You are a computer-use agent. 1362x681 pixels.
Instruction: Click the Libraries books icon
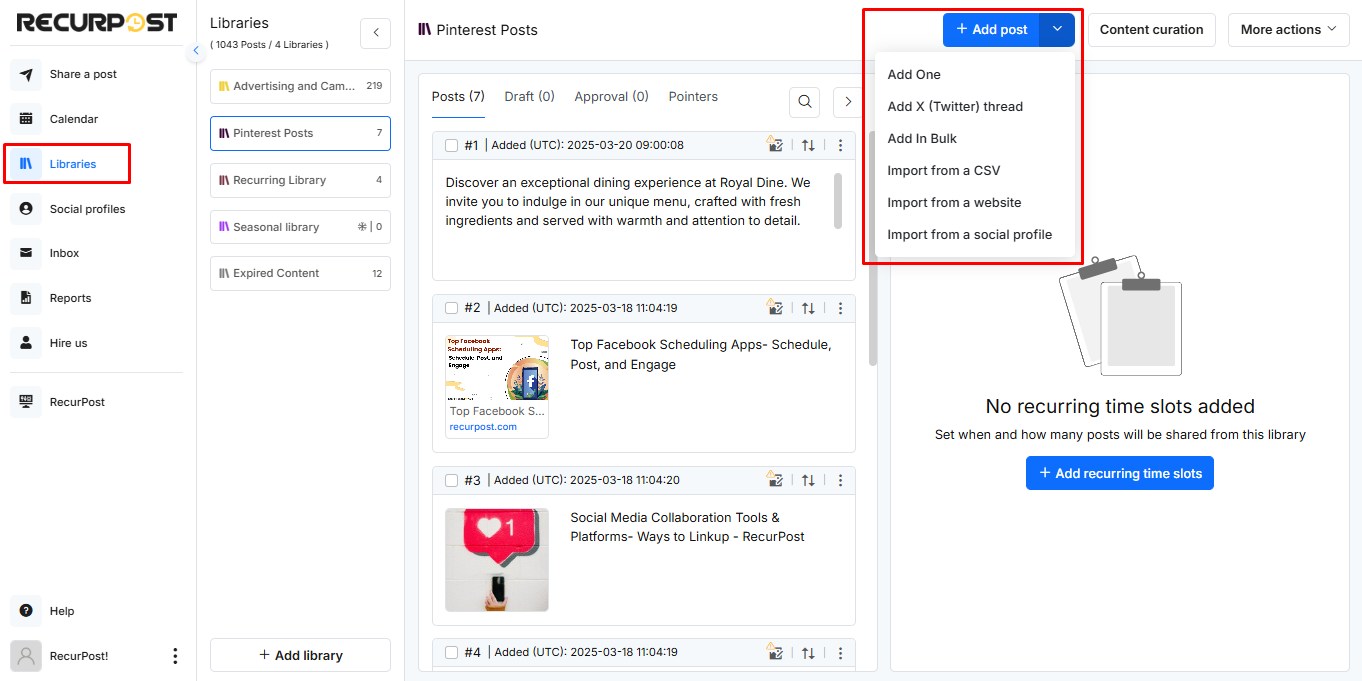tap(26, 164)
